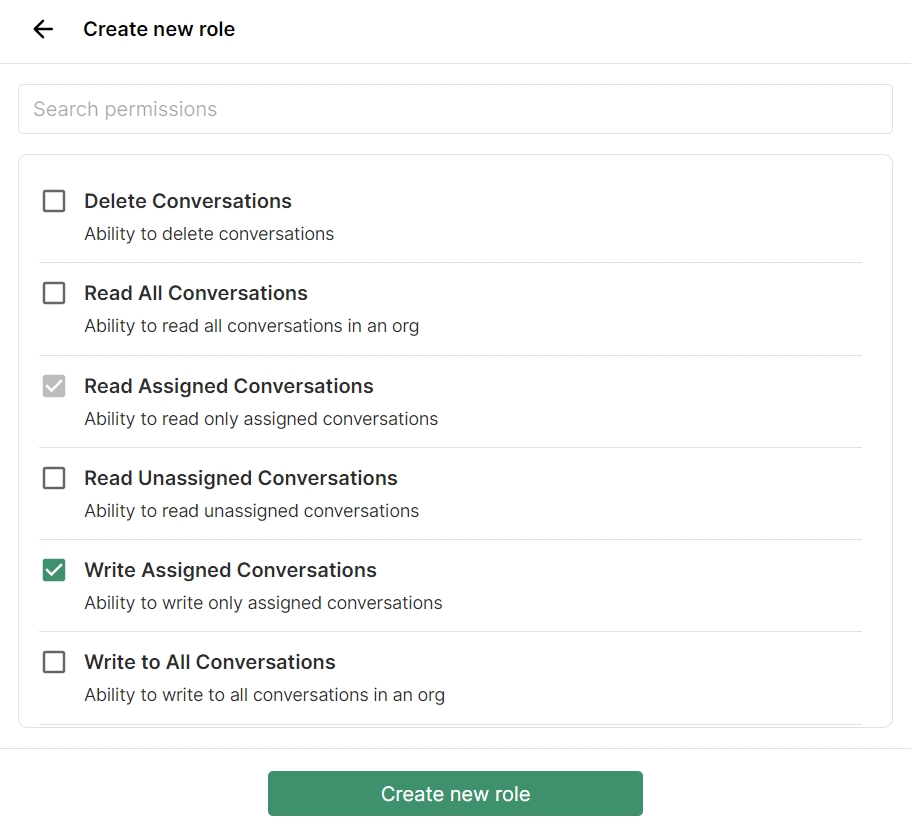The width and height of the screenshot is (911, 822).
Task: Tick the Read Unassigned Conversations checkbox
Action: point(54,478)
